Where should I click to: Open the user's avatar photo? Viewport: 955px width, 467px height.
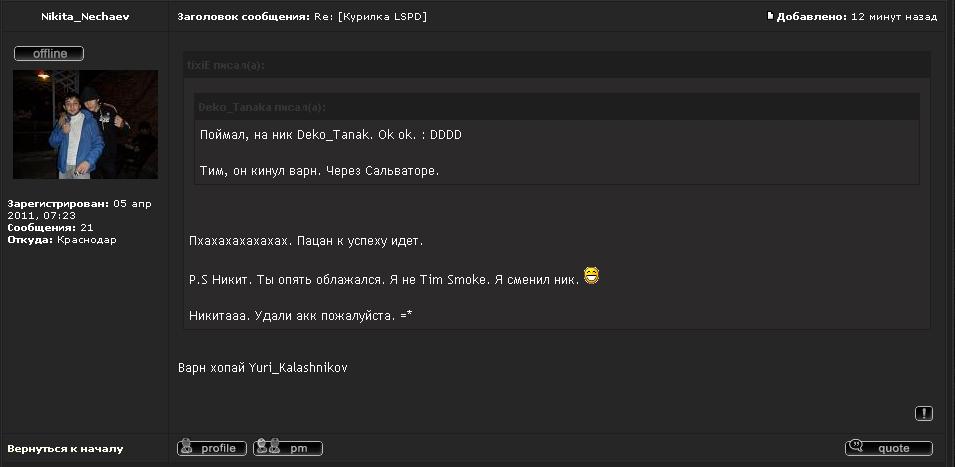[85, 124]
